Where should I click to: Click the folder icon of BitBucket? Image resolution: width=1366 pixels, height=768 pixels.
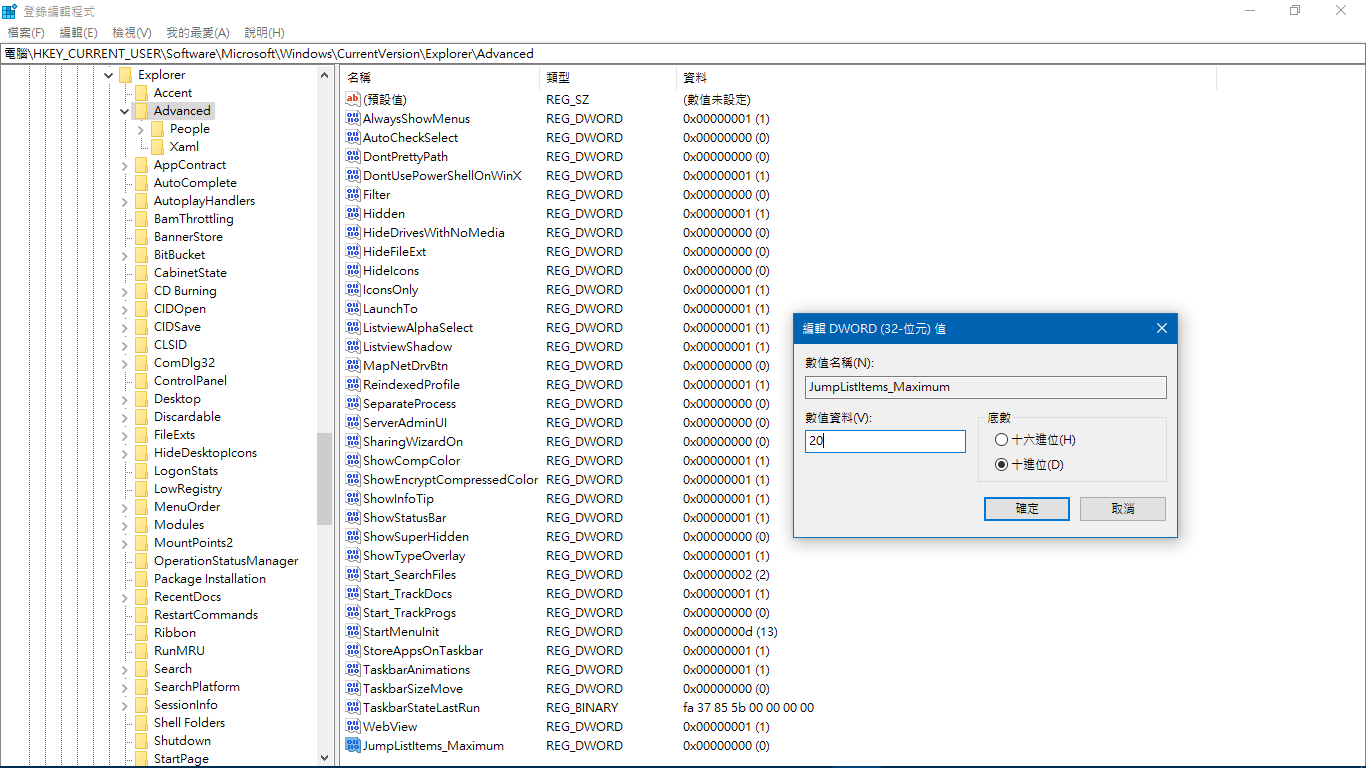click(x=141, y=255)
